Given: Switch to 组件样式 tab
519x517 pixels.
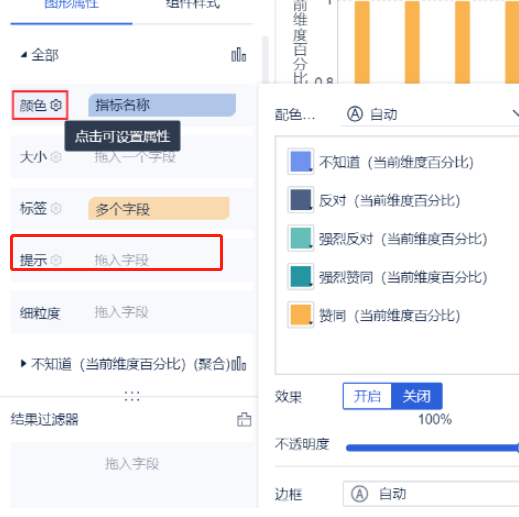Looking at the screenshot, I should tap(193, 4).
